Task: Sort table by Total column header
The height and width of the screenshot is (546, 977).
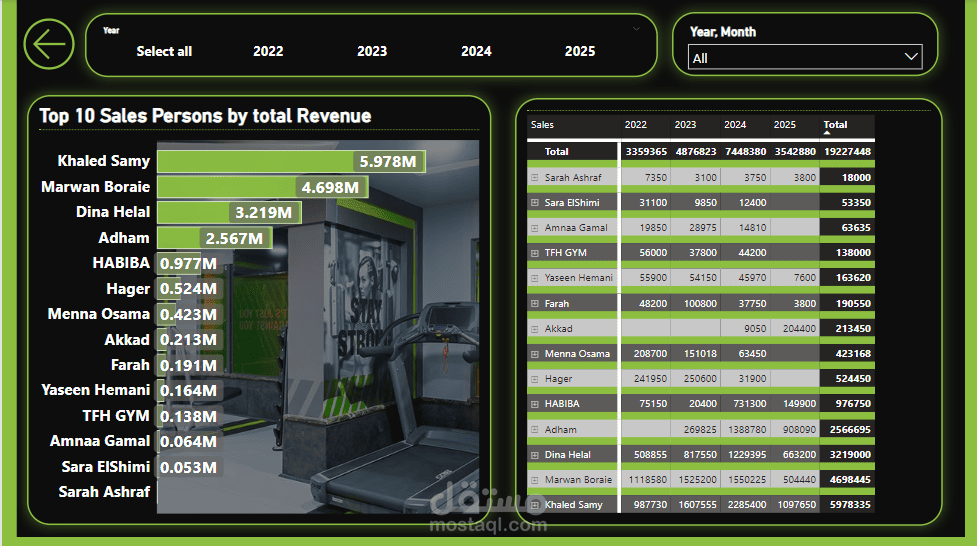Action: click(x=835, y=125)
